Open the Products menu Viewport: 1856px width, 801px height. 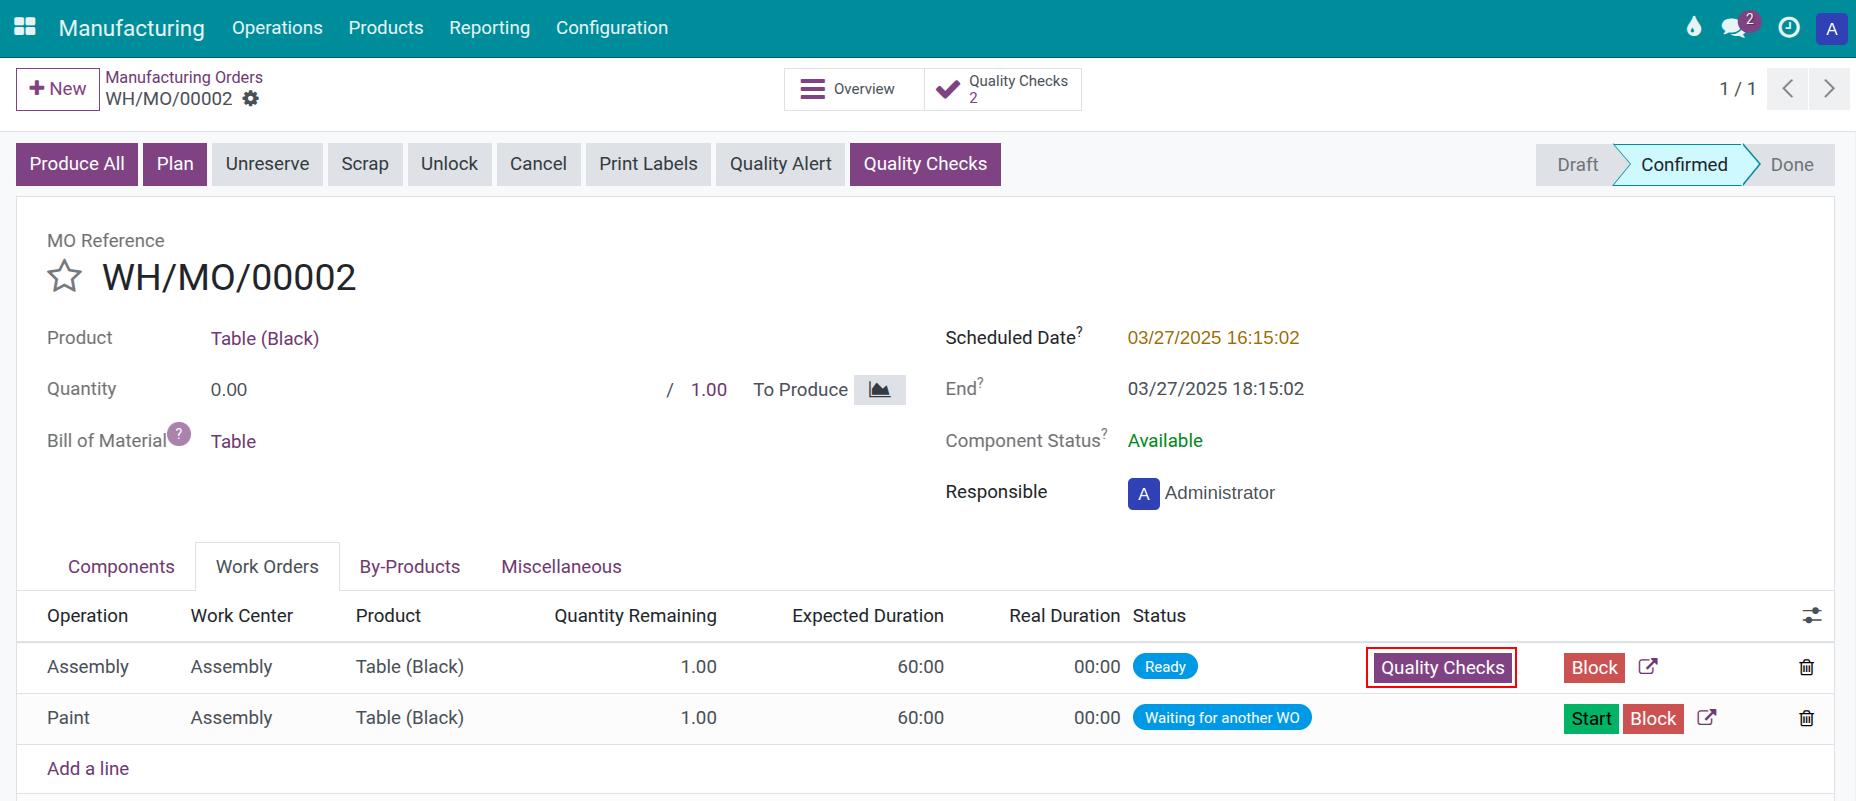386,28
